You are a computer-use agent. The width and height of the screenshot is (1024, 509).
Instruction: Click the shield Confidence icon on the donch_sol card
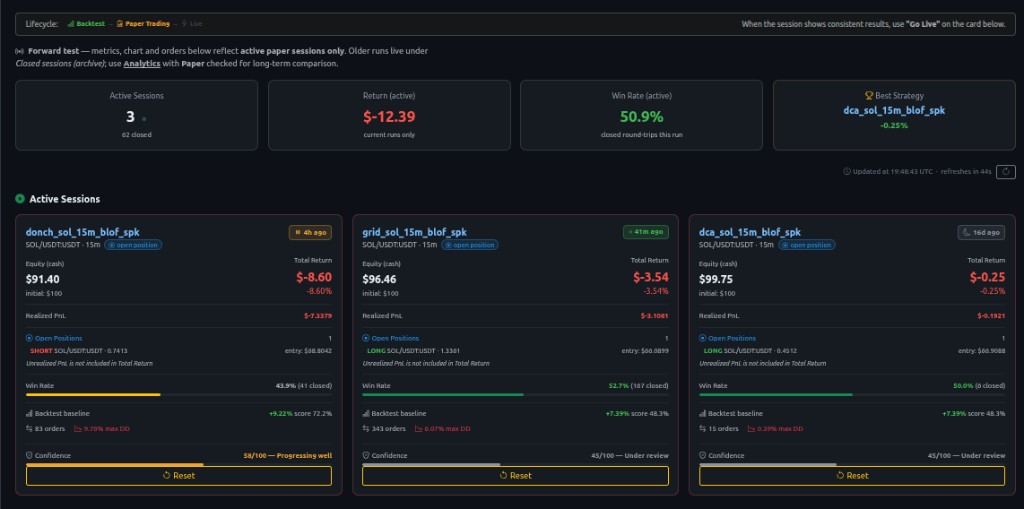click(29, 455)
